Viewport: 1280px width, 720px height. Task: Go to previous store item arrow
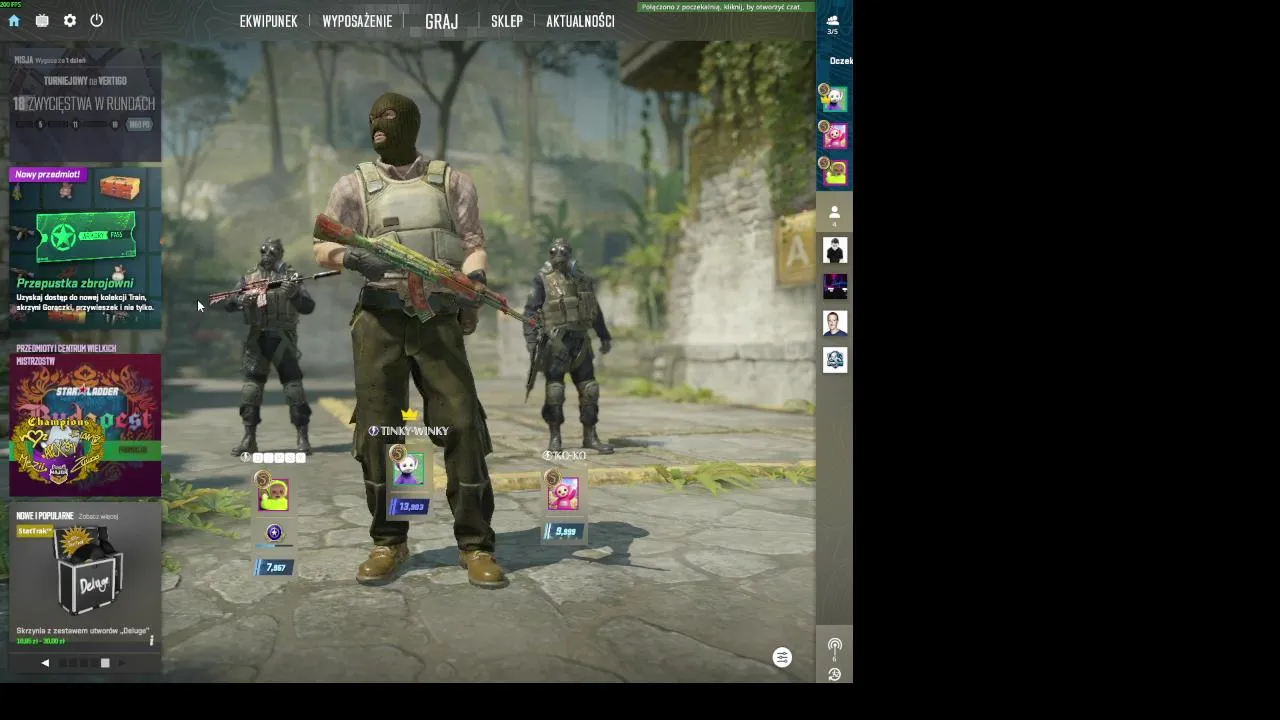(45, 663)
